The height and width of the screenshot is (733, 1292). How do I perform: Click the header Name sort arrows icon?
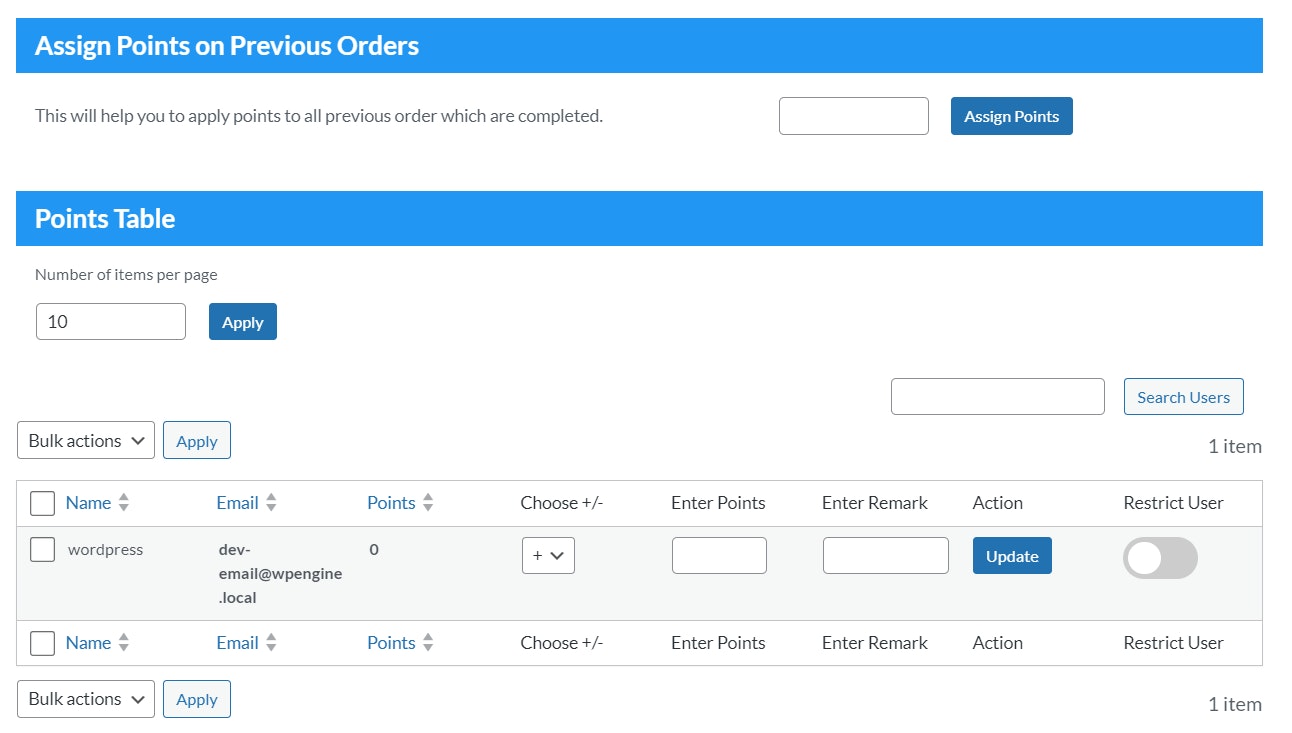[x=124, y=503]
